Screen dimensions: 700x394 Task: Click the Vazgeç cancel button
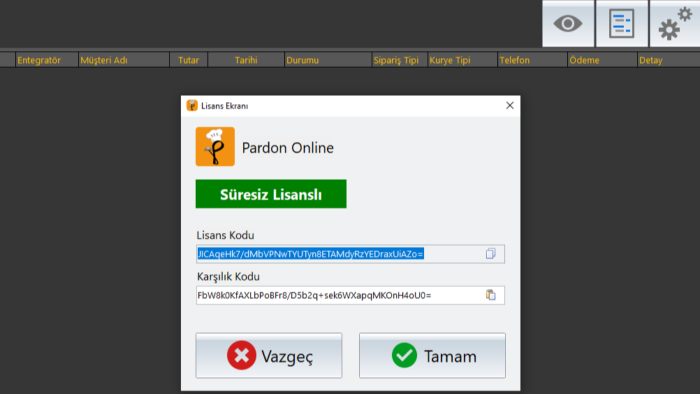(x=269, y=356)
